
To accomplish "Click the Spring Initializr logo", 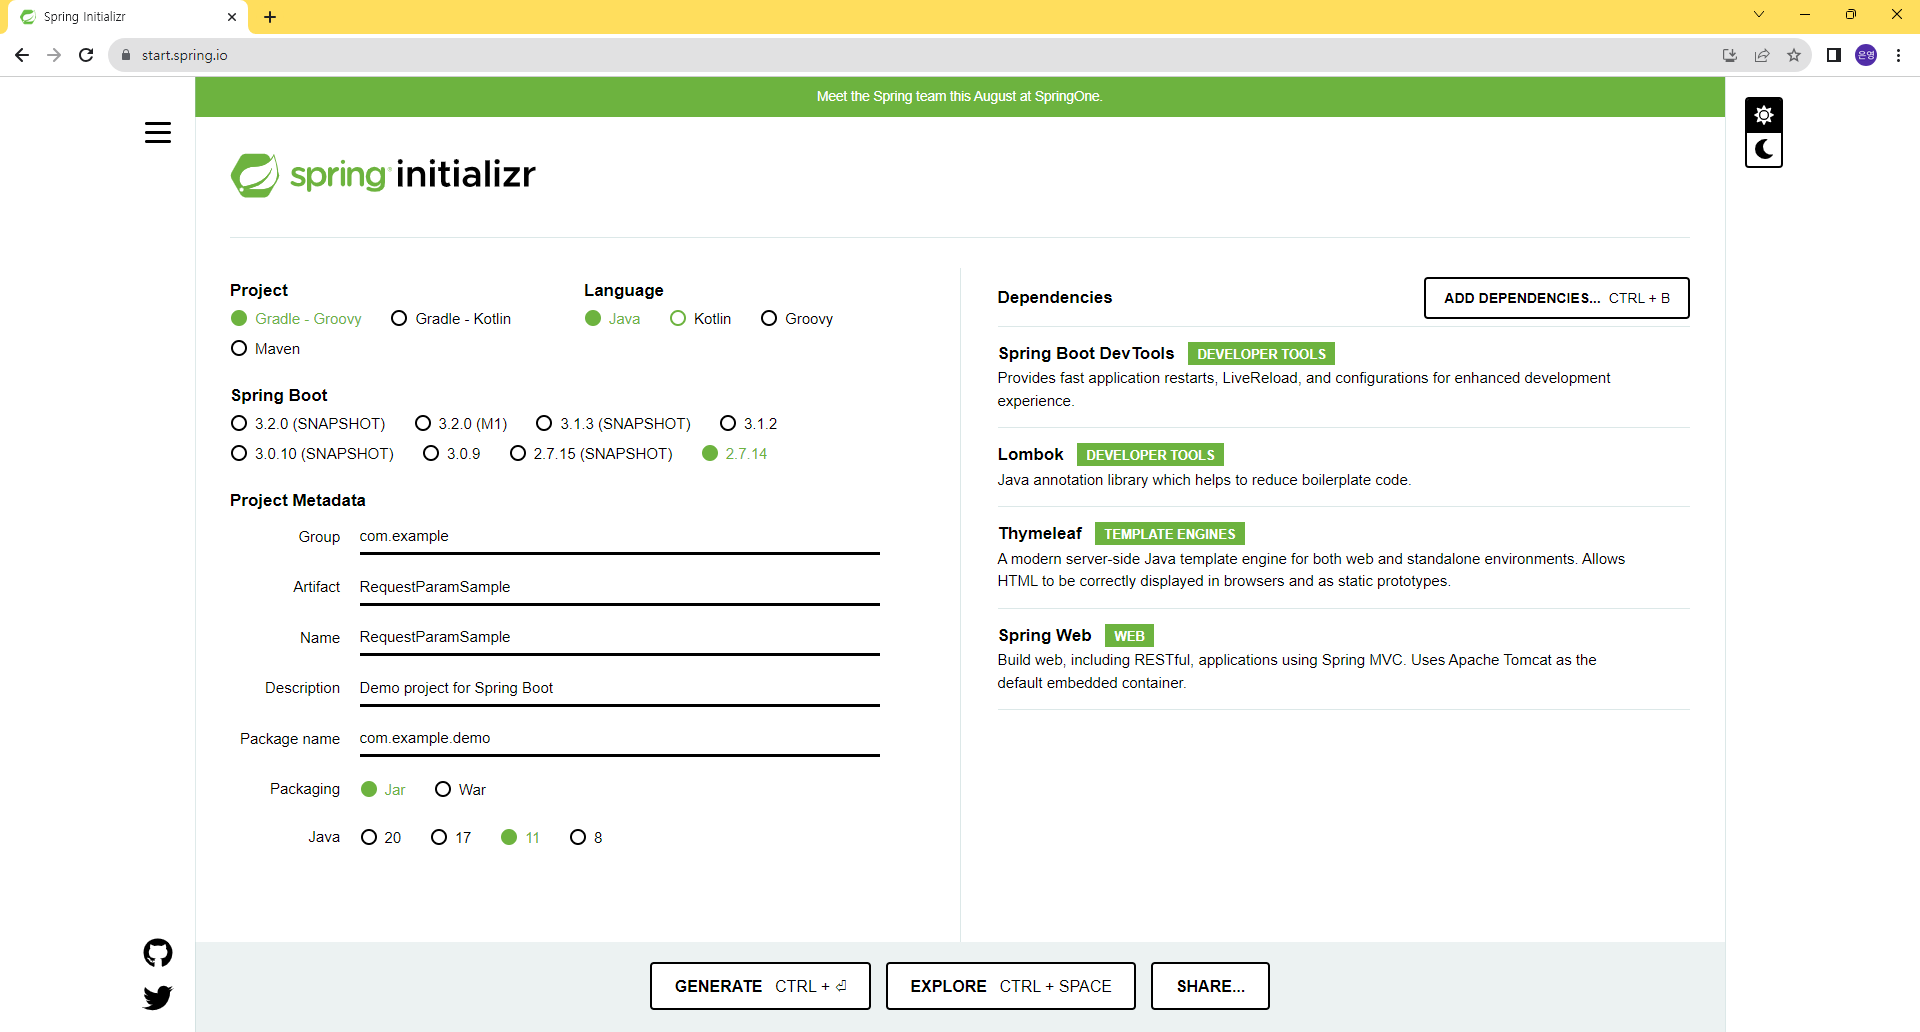I will [x=383, y=175].
